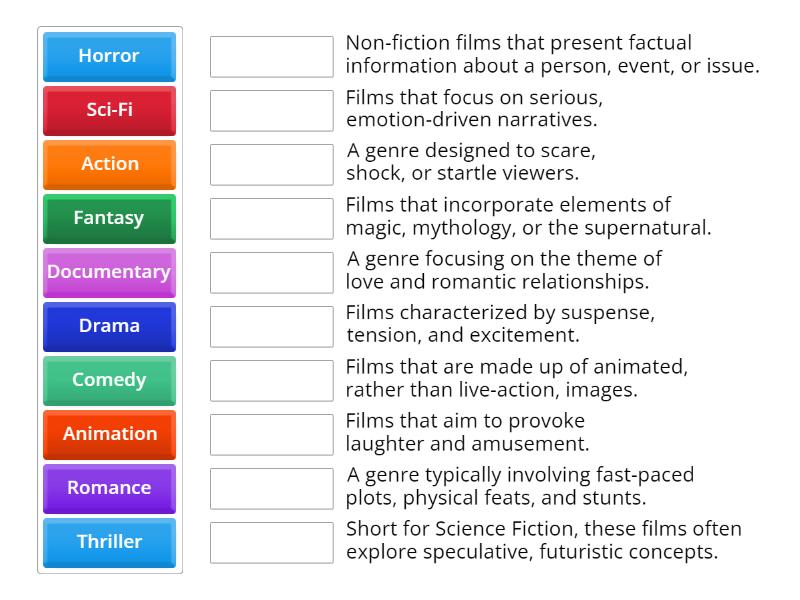This screenshot has height=600, width=800.
Task: Click the answer box beside the non-fiction films definition
Action: tap(271, 56)
